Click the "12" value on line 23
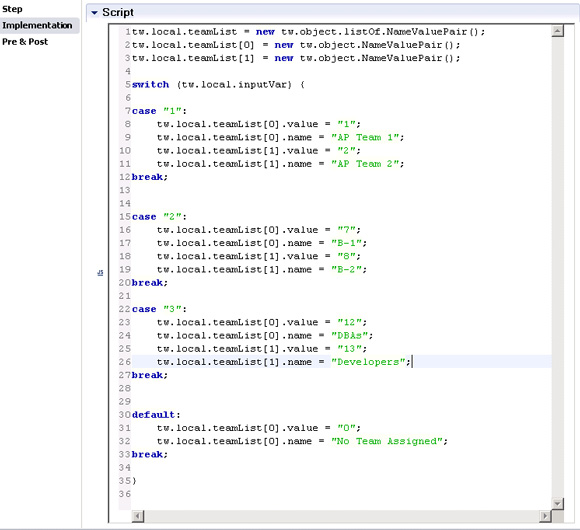580x530 pixels. (350, 323)
